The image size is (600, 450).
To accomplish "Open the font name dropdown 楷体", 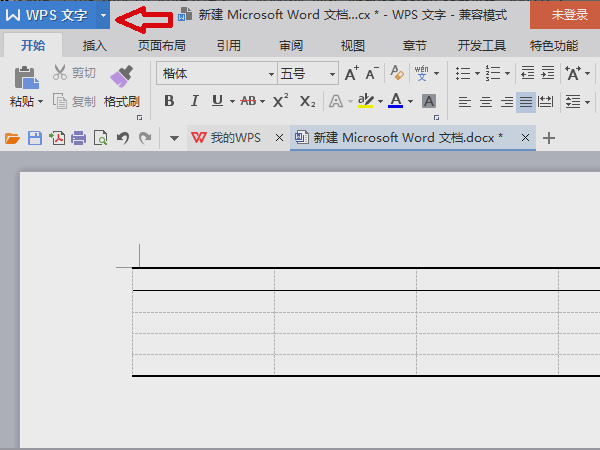I will click(271, 74).
